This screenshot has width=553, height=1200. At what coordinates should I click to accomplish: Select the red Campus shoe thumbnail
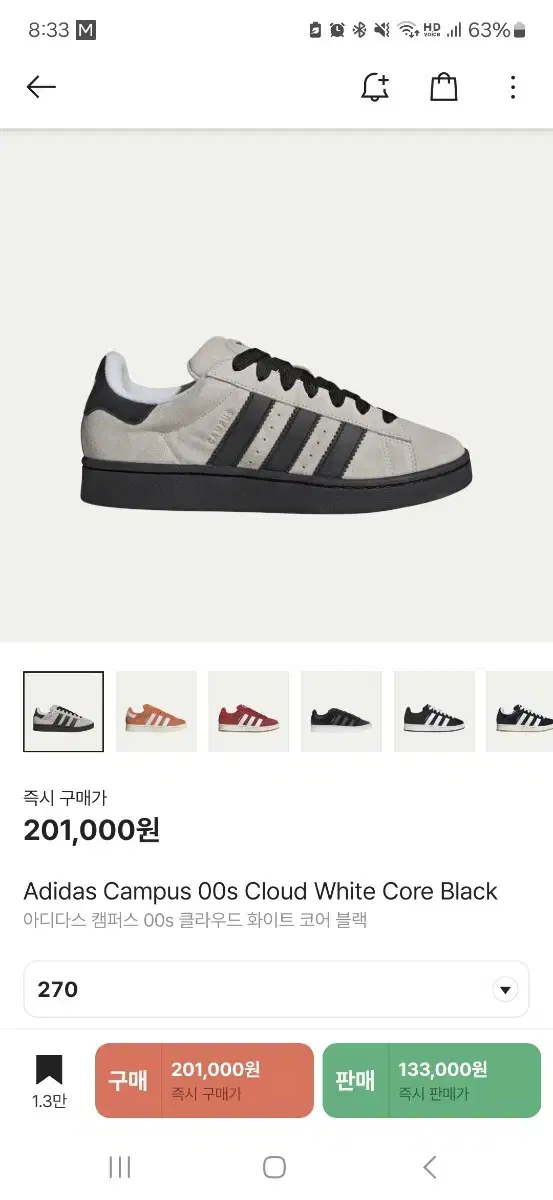click(x=249, y=712)
